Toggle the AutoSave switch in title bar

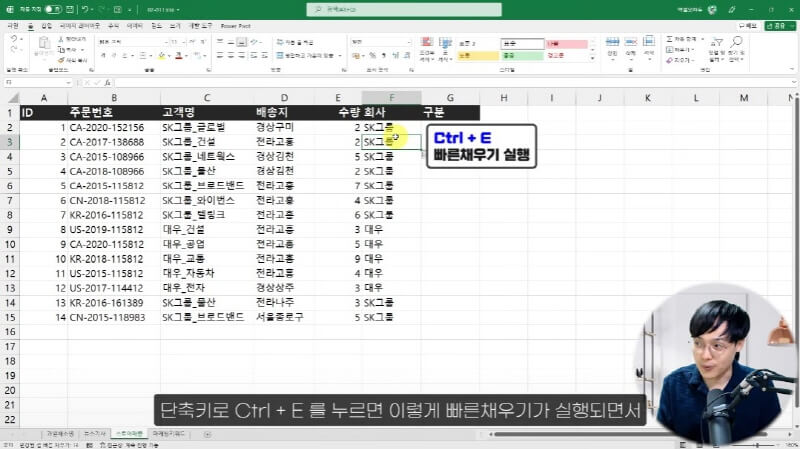coord(53,9)
